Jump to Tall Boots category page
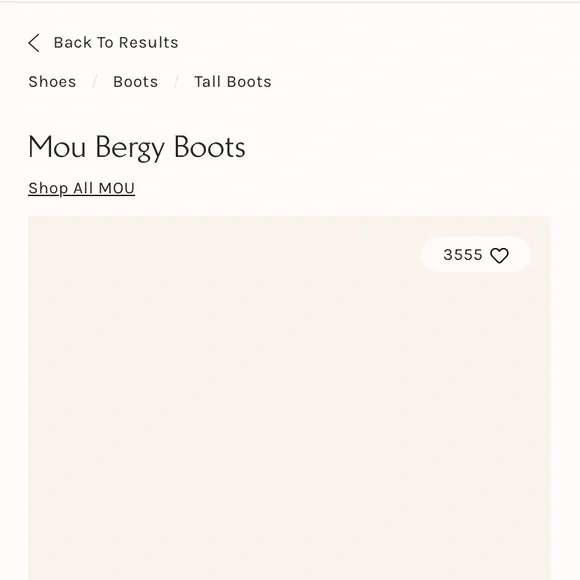Screen dimensions: 580x580 [x=233, y=82]
